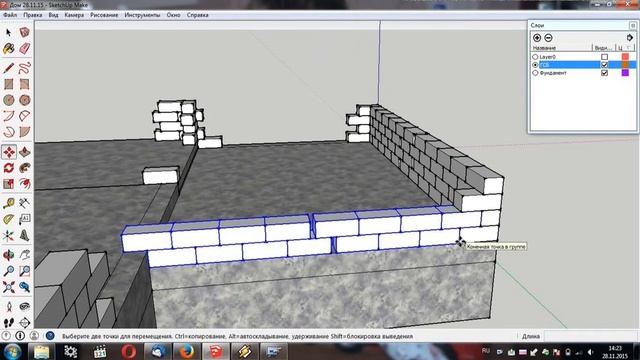Select the Line pencil tool

[x=9, y=68]
